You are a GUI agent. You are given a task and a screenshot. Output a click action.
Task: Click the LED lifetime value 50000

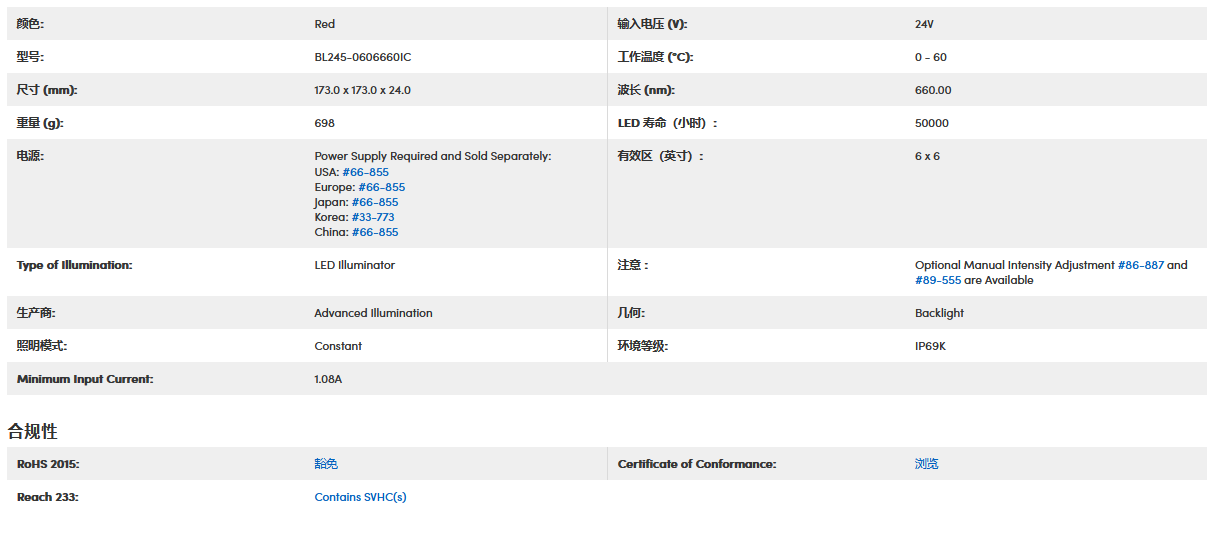click(x=931, y=123)
